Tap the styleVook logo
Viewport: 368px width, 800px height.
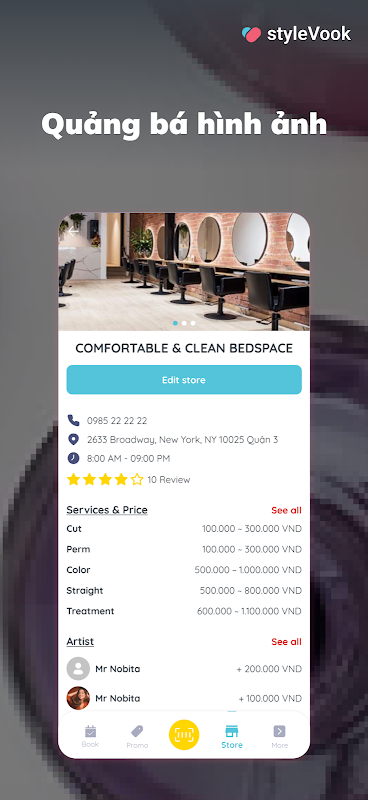point(297,34)
